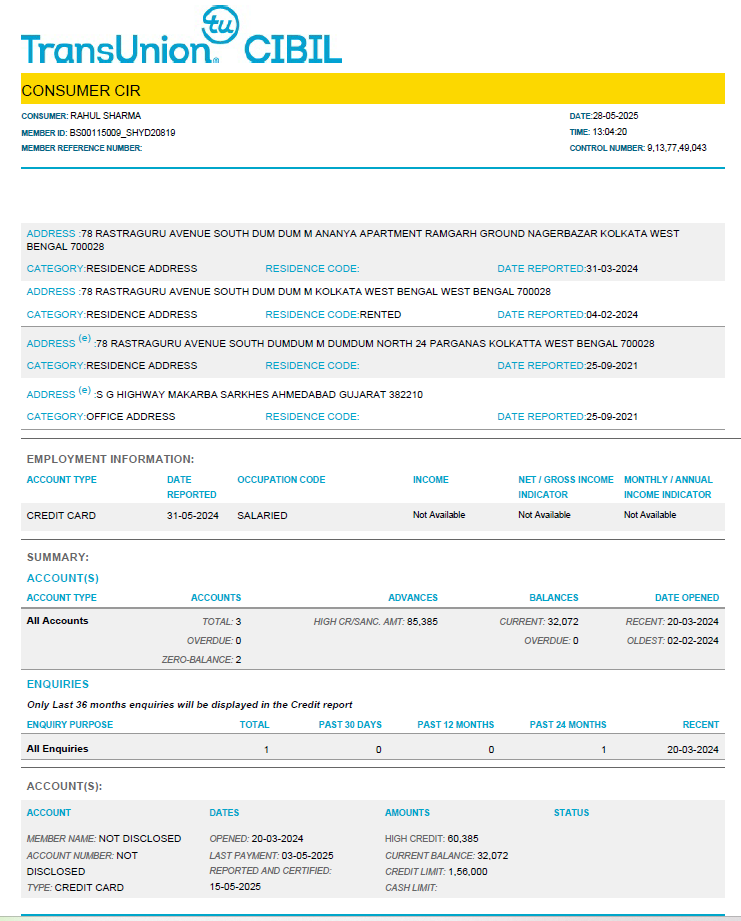Image resolution: width=741 pixels, height=921 pixels.
Task: Click the EMPLOYMENT INFORMATION section heading
Action: pyautogui.click(x=110, y=459)
